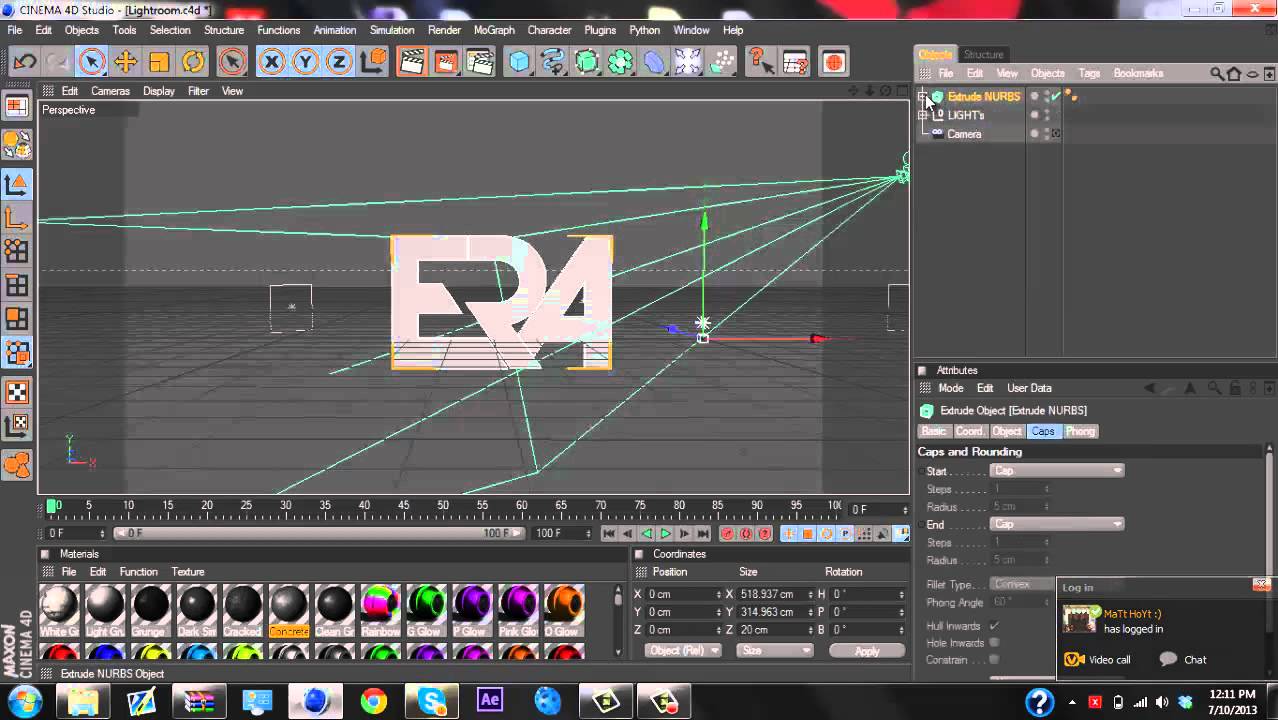Click the Object Manager search icon

coord(1217,73)
